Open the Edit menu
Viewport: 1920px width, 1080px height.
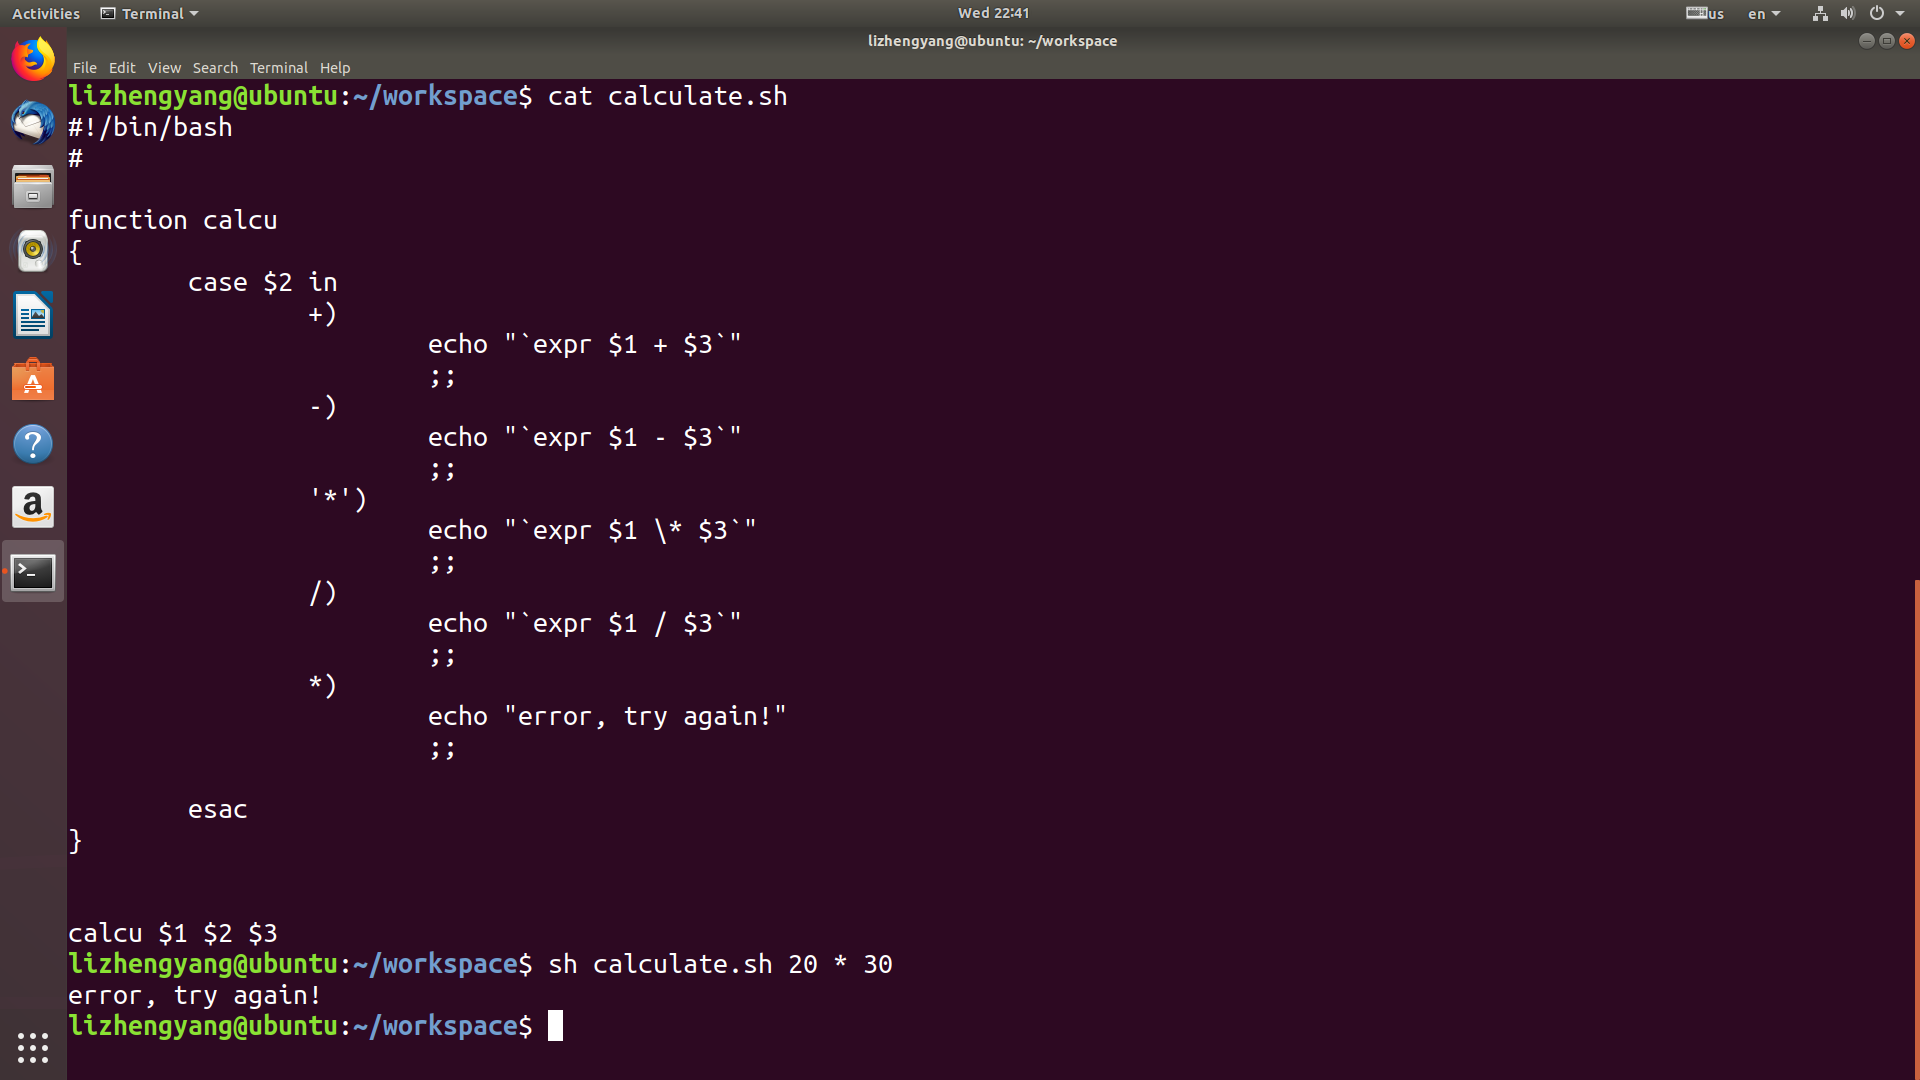click(122, 68)
